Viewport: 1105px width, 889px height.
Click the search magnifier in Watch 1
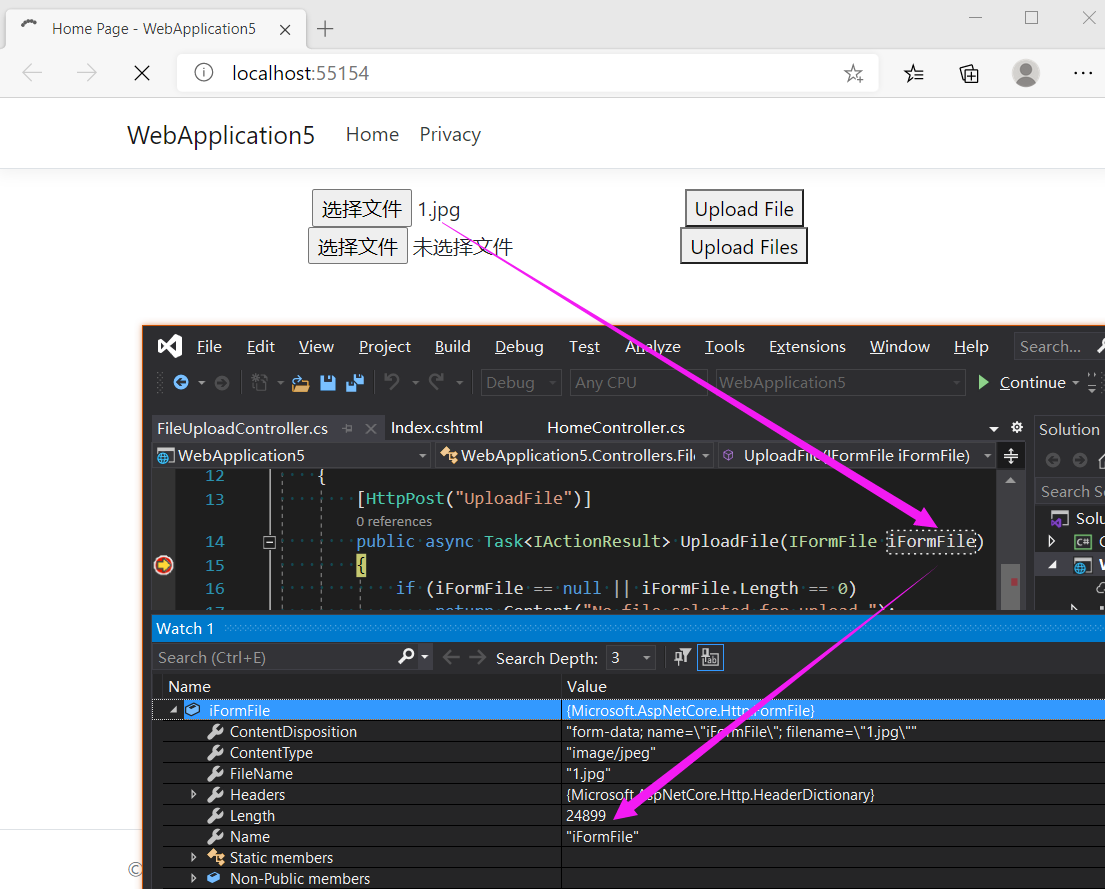(405, 656)
